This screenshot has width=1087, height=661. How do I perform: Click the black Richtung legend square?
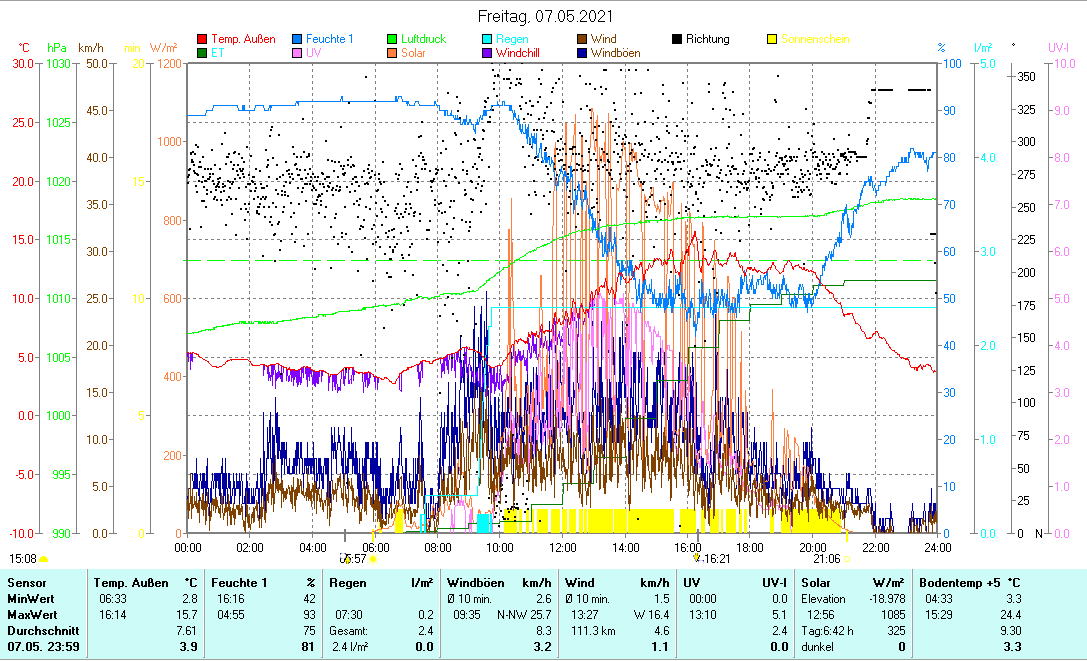pyautogui.click(x=678, y=40)
